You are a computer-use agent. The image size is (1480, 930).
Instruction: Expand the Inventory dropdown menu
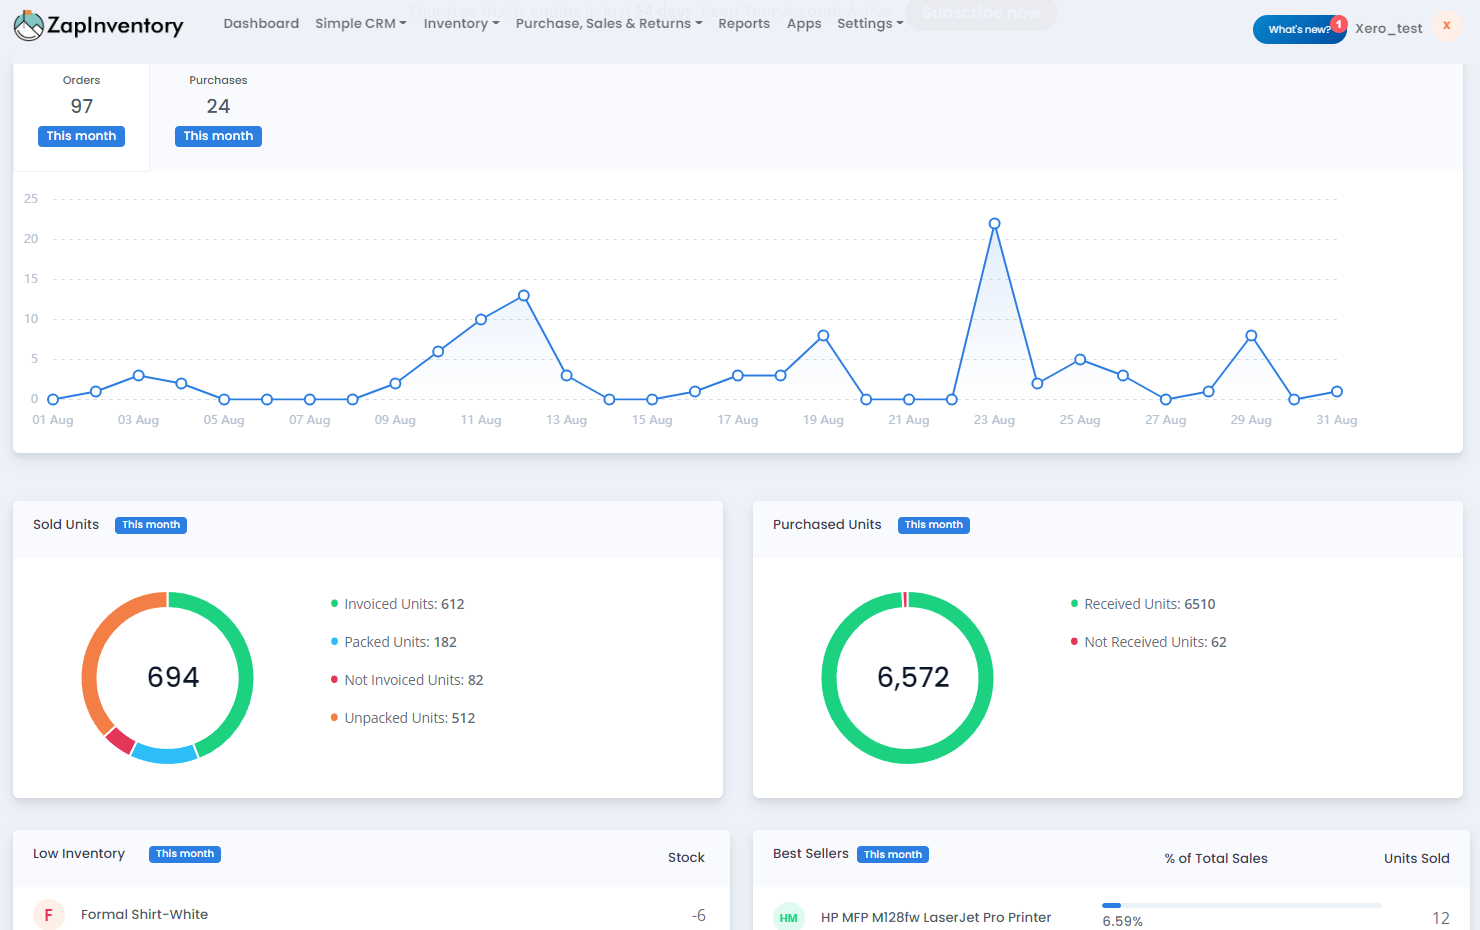pos(461,23)
